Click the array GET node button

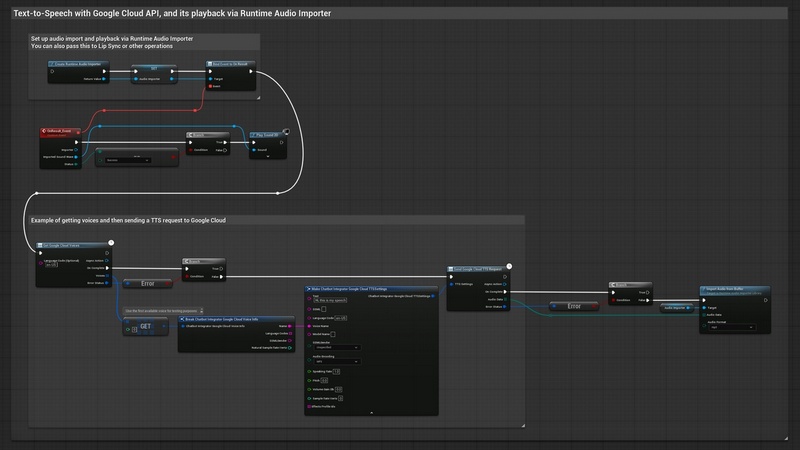point(145,327)
